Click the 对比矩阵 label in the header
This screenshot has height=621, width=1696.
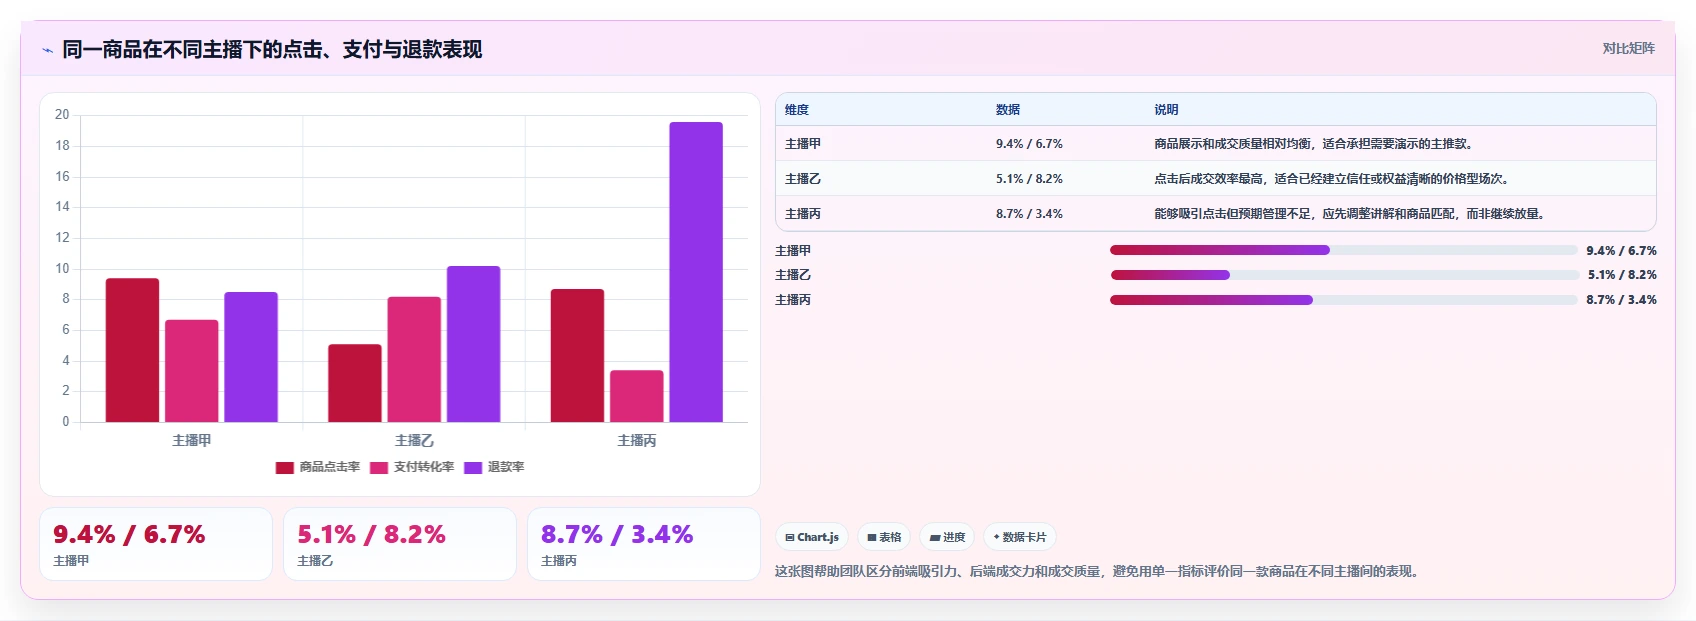(1628, 48)
